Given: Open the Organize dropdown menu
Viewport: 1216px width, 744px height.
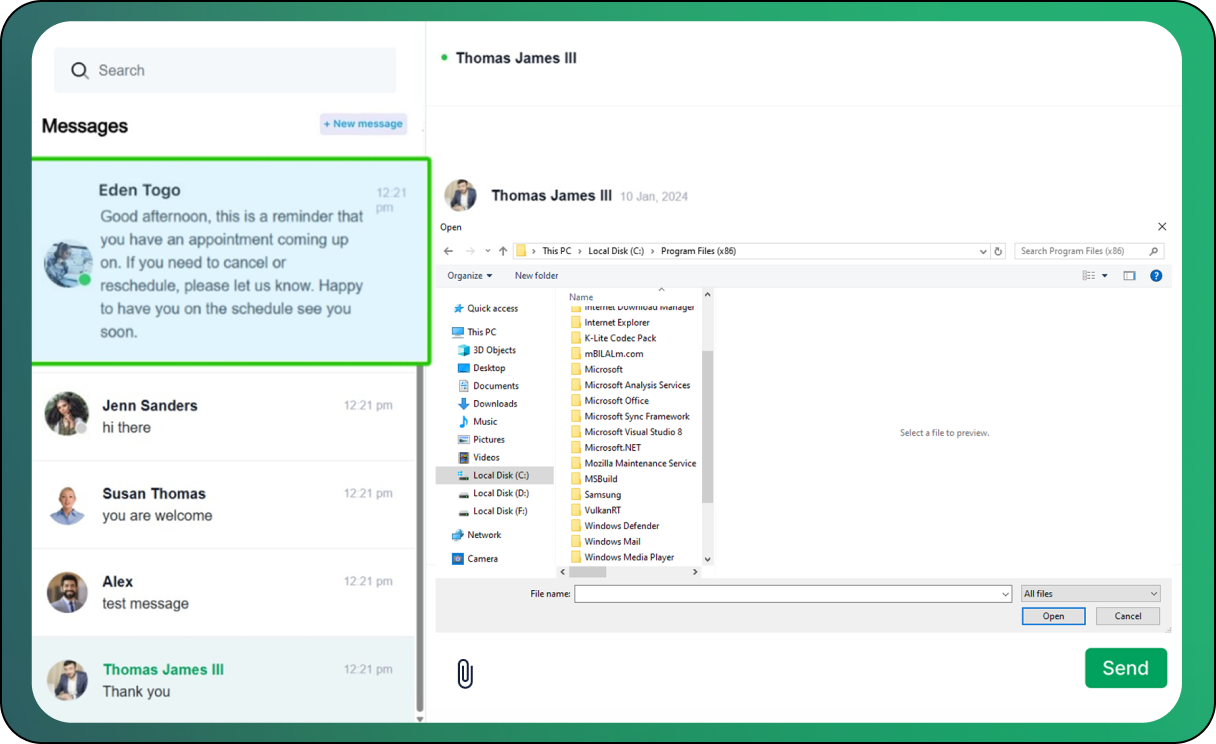Looking at the screenshot, I should (470, 276).
